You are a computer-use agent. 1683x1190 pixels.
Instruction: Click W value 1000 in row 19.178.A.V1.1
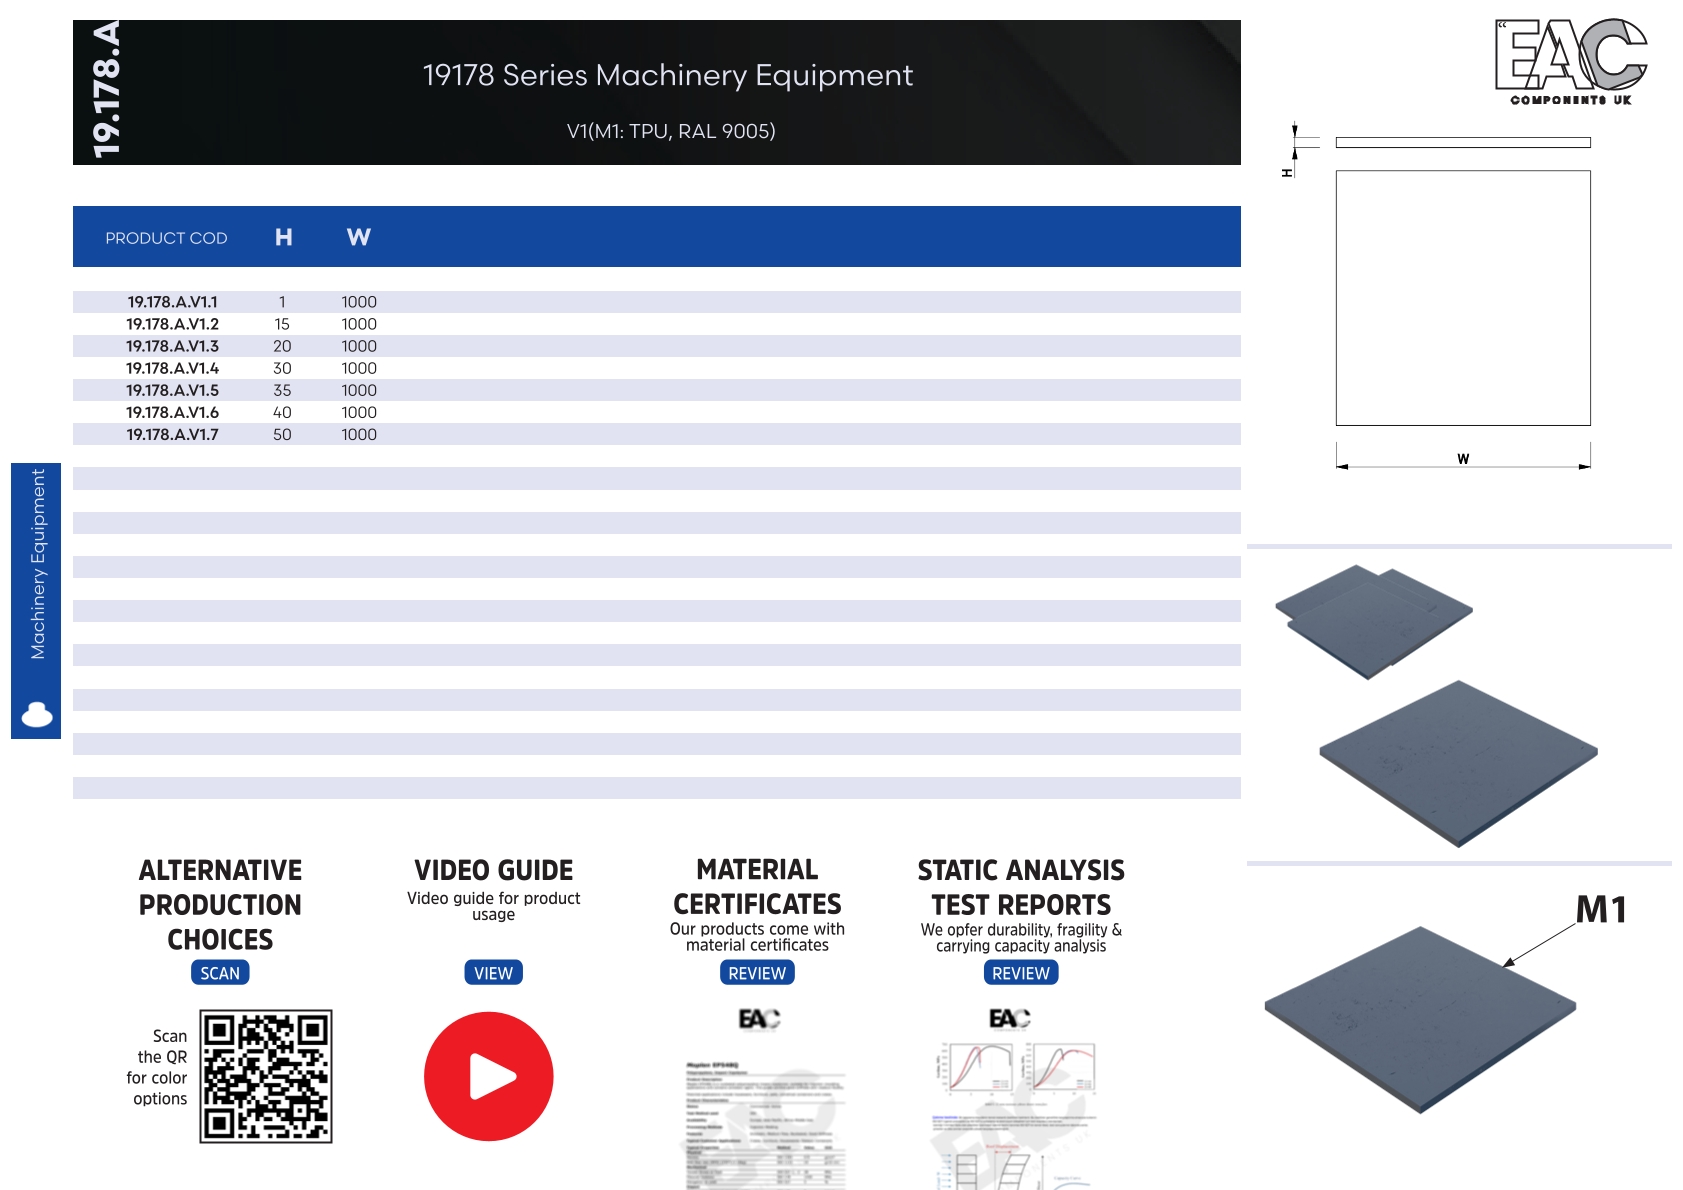click(359, 302)
